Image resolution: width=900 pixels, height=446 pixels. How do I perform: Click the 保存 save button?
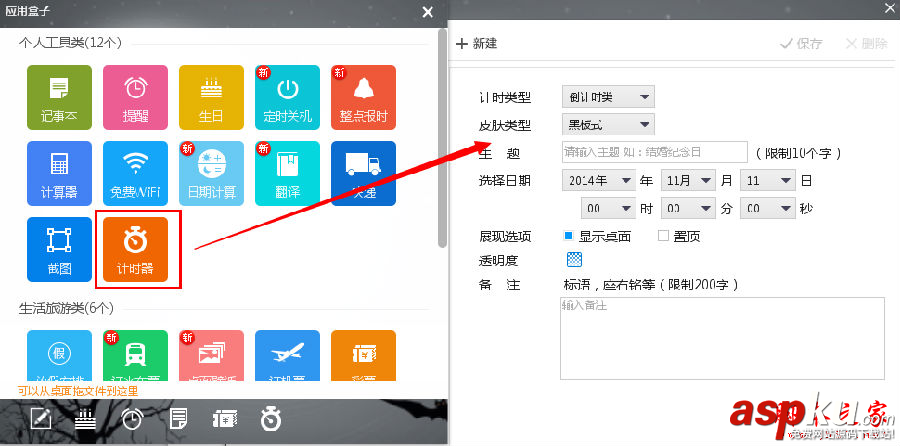click(801, 44)
